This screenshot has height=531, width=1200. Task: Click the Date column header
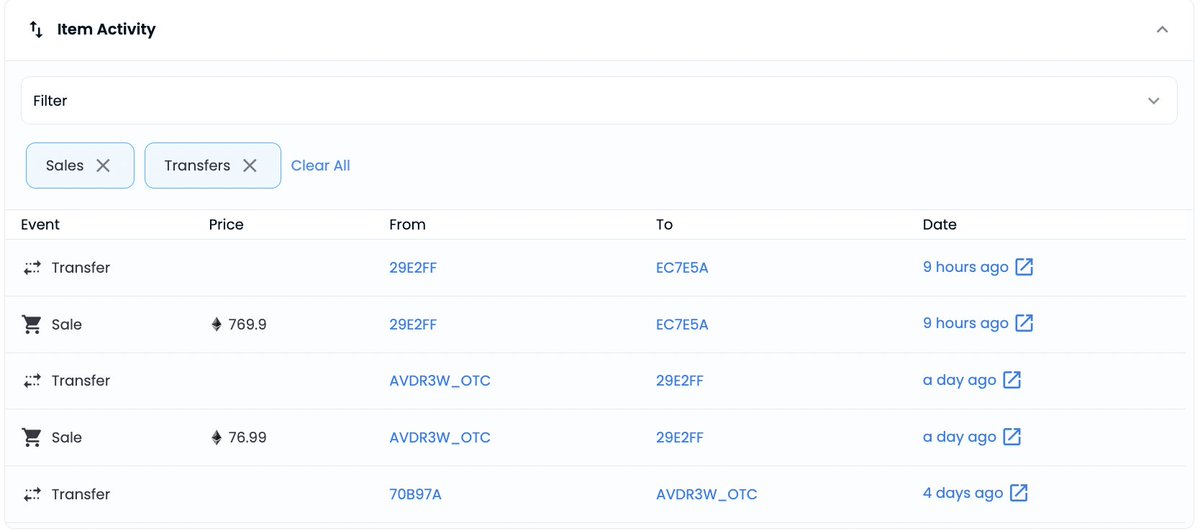click(940, 225)
